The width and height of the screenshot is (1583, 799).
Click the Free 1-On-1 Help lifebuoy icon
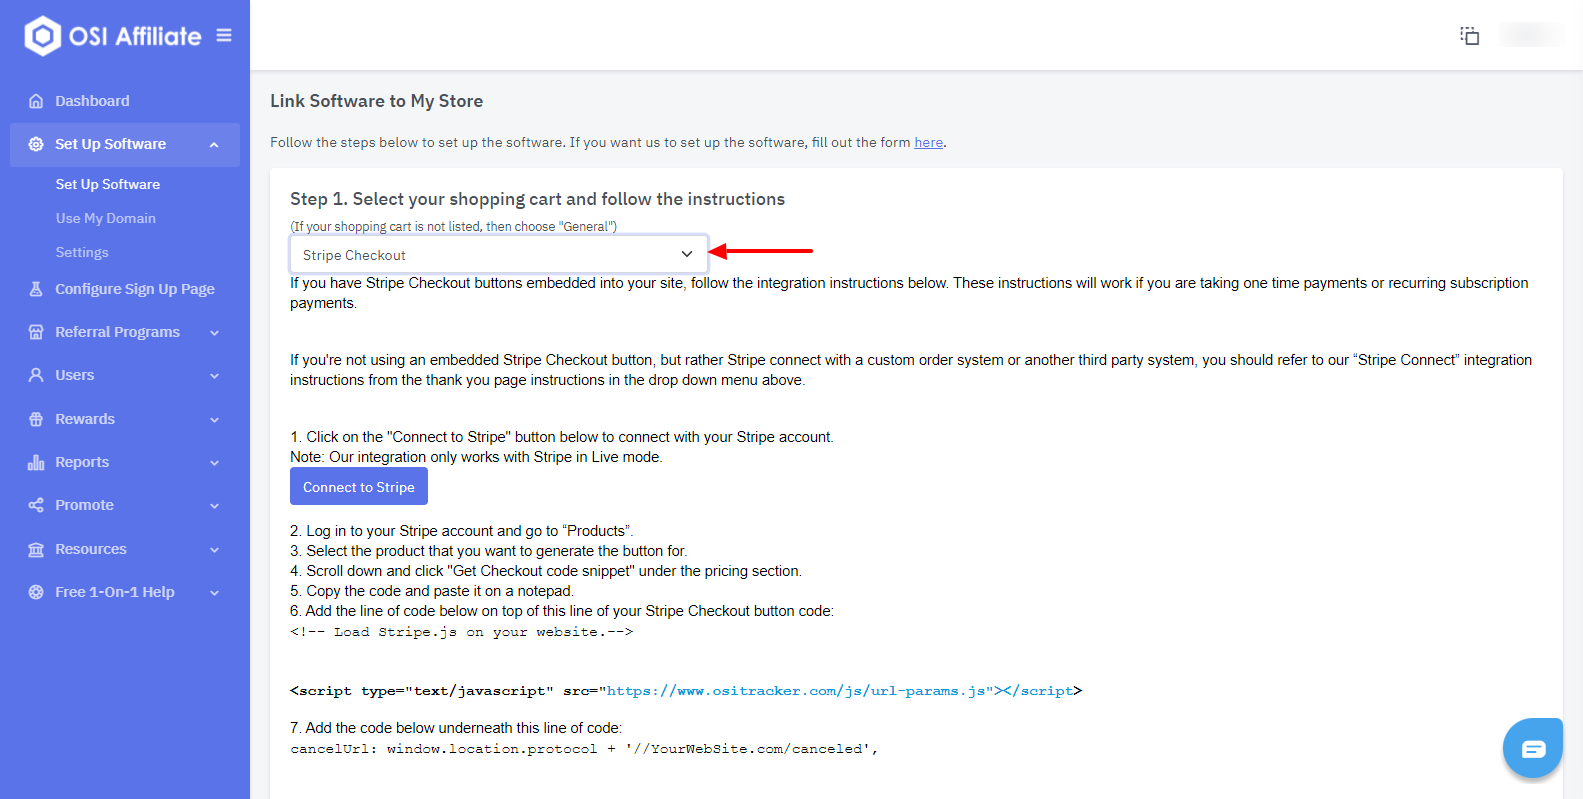pyautogui.click(x=36, y=592)
